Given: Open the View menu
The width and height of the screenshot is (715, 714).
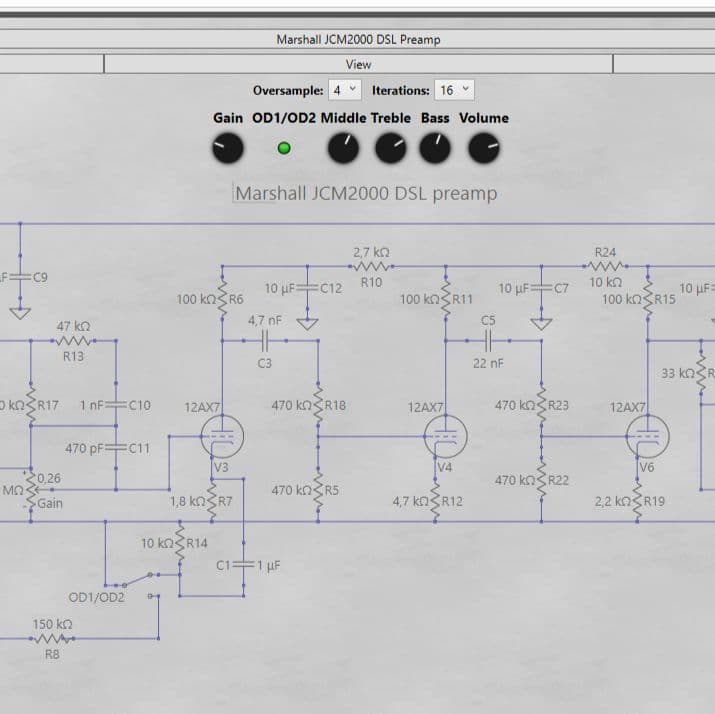Looking at the screenshot, I should tap(358, 64).
